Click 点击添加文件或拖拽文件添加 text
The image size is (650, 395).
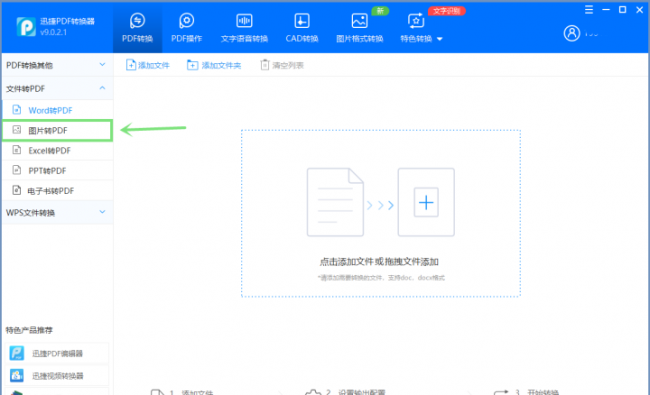point(379,262)
